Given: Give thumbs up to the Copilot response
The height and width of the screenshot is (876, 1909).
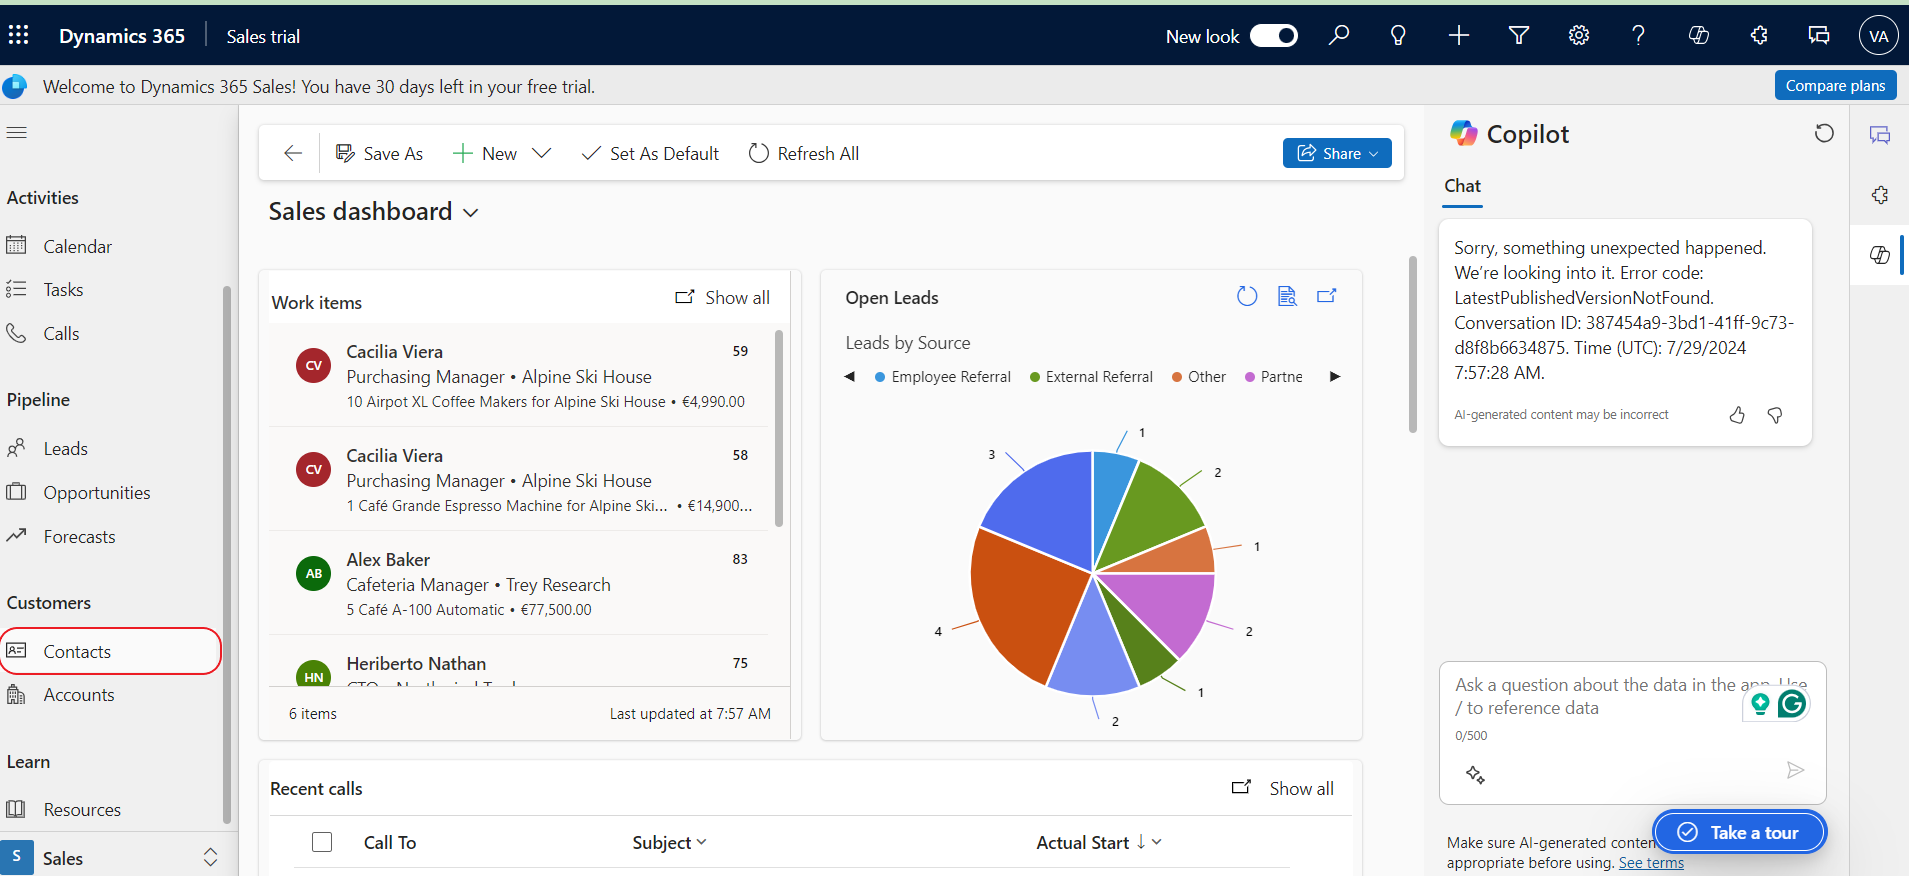Looking at the screenshot, I should pos(1737,415).
